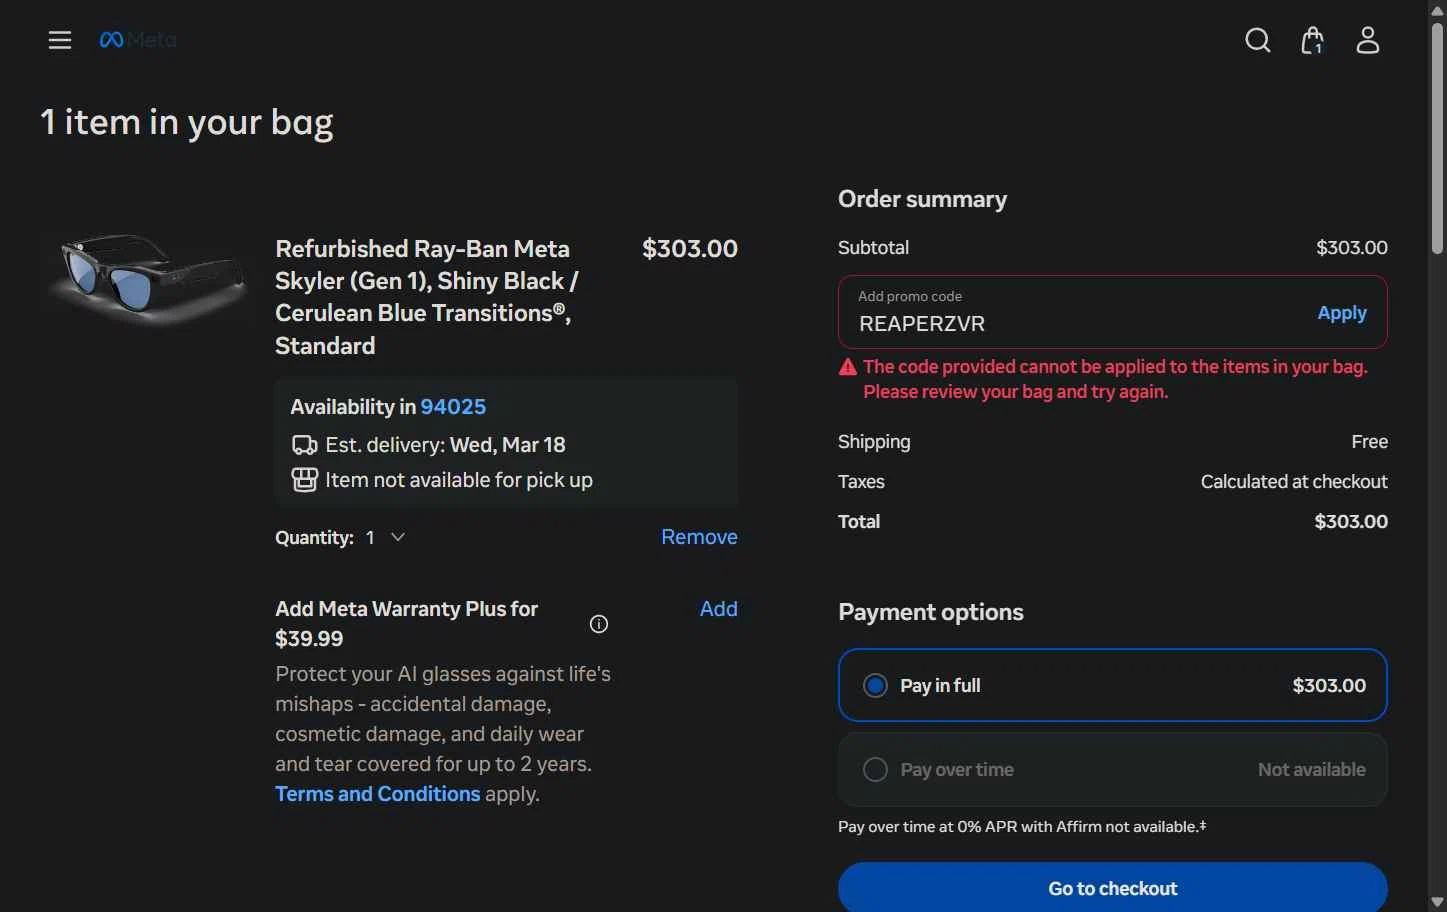Click the Shipping Free value

click(1369, 442)
